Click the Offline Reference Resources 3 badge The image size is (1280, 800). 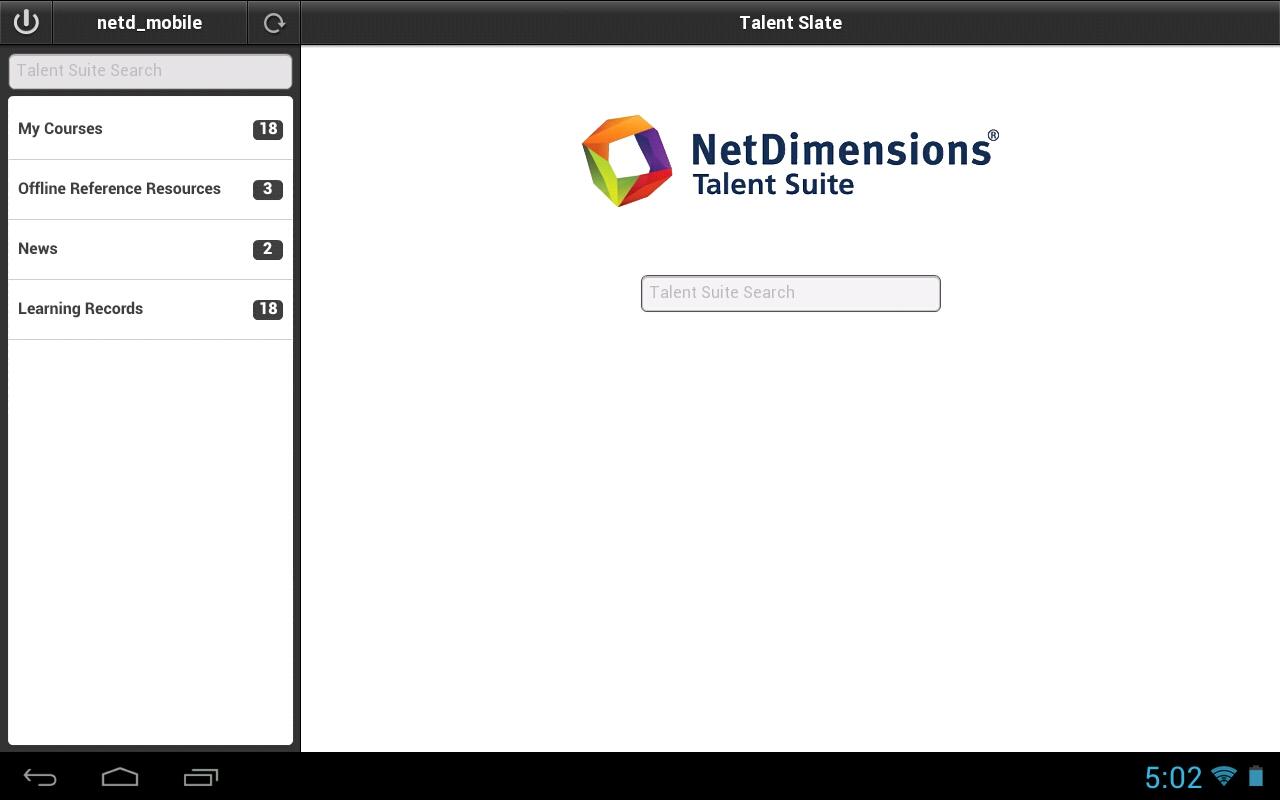point(268,189)
